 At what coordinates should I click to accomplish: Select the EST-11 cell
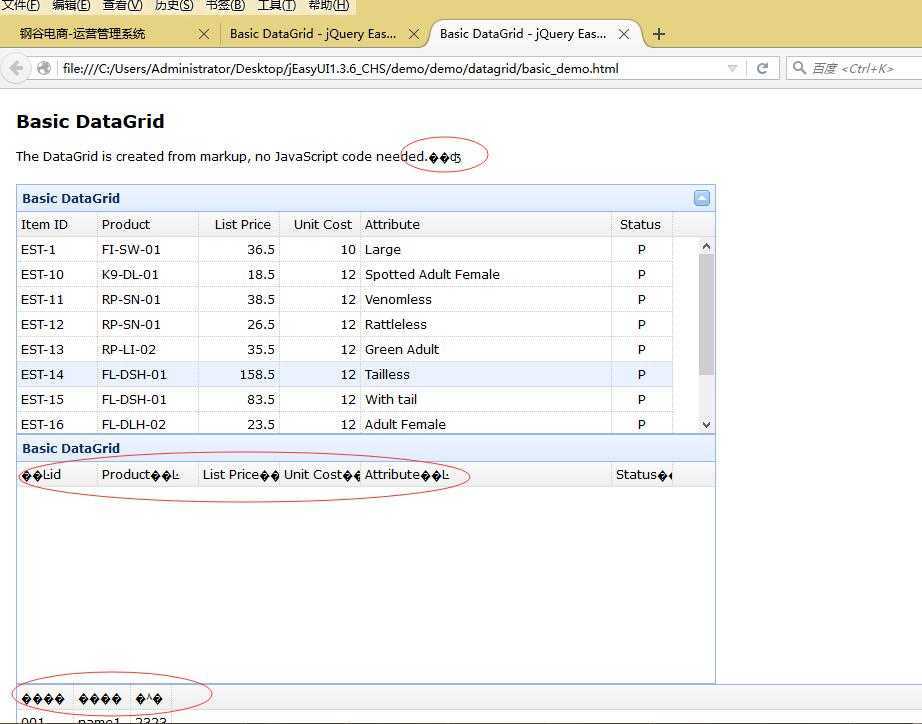pyautogui.click(x=57, y=299)
